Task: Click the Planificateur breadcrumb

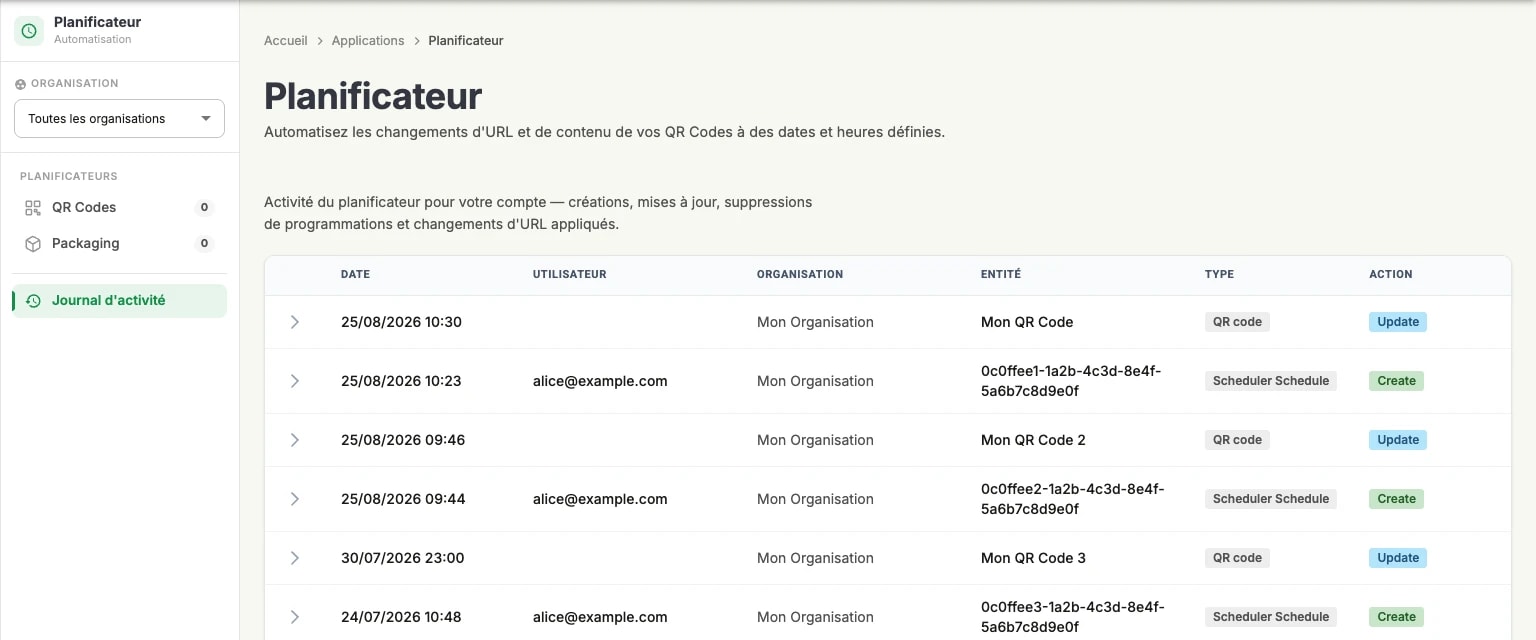Action: pyautogui.click(x=466, y=41)
